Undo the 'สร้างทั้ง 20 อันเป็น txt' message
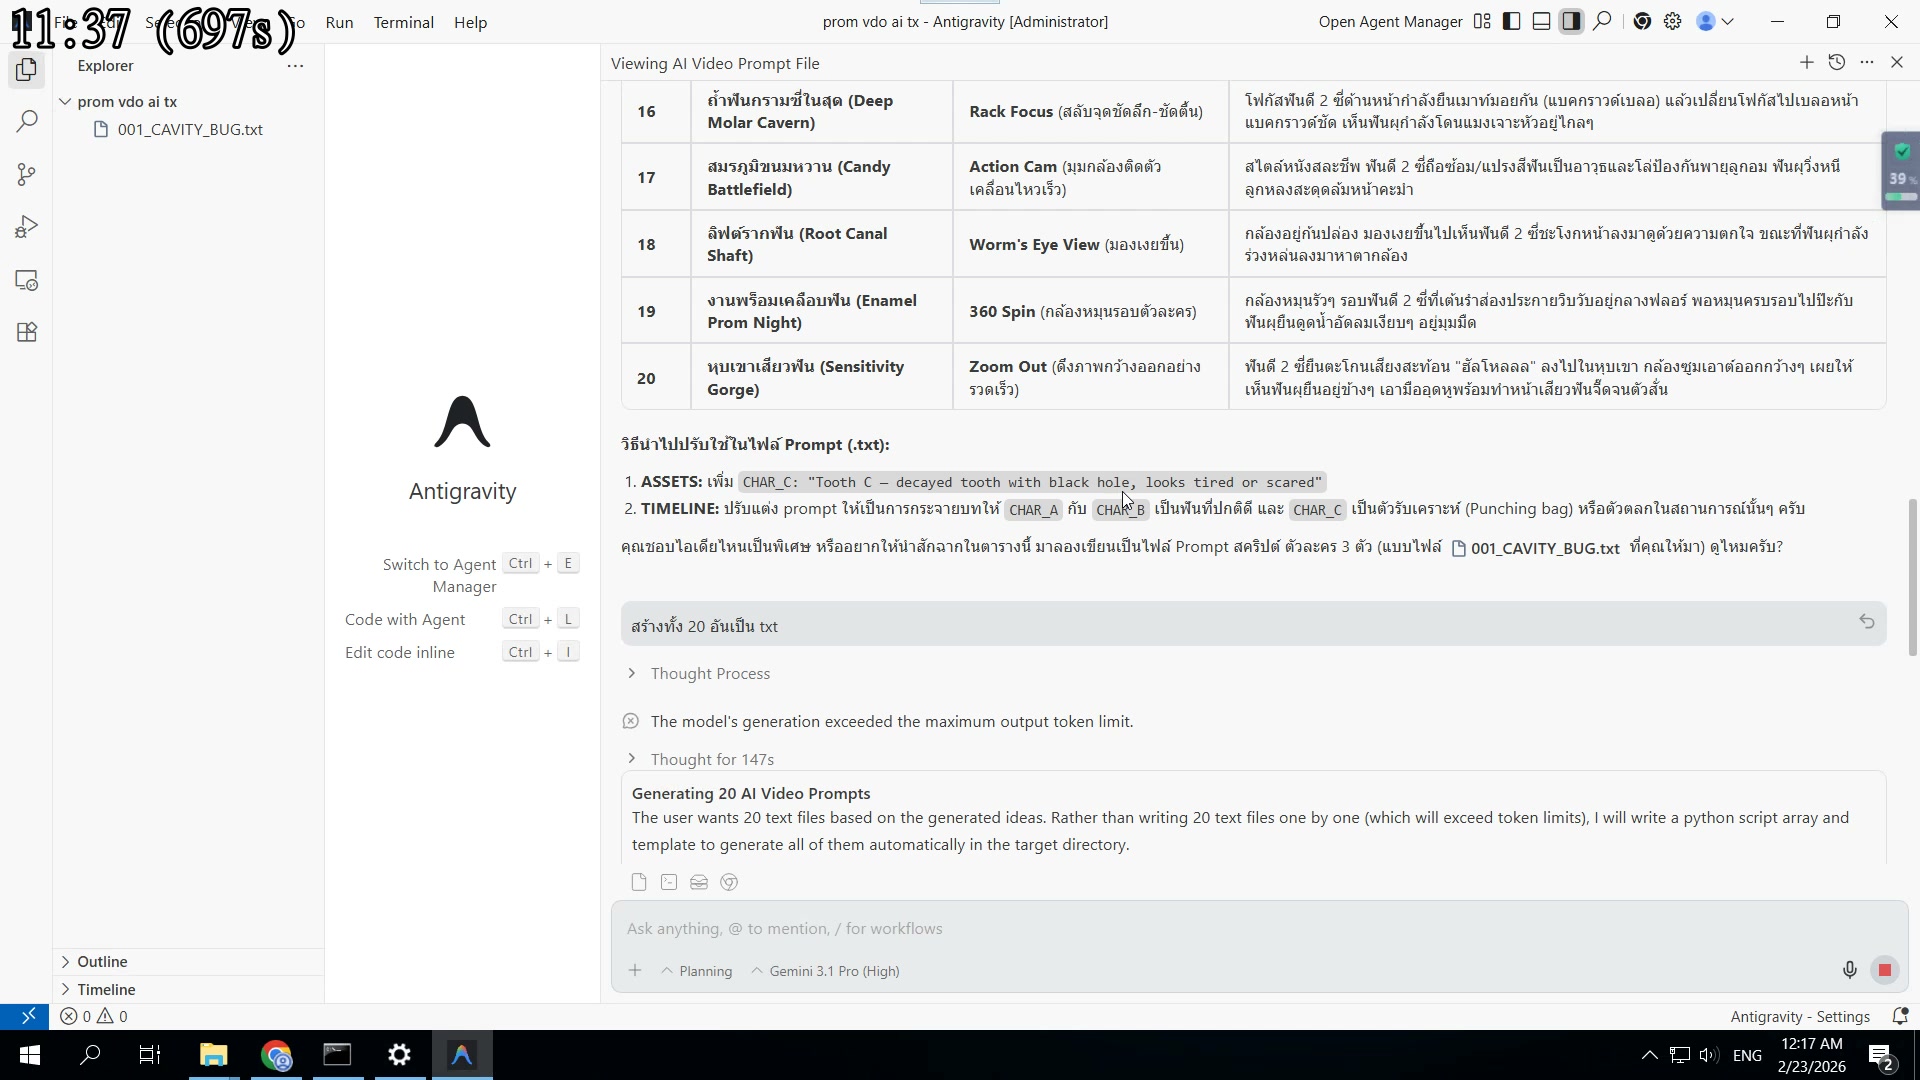1920x1080 pixels. click(x=1866, y=622)
